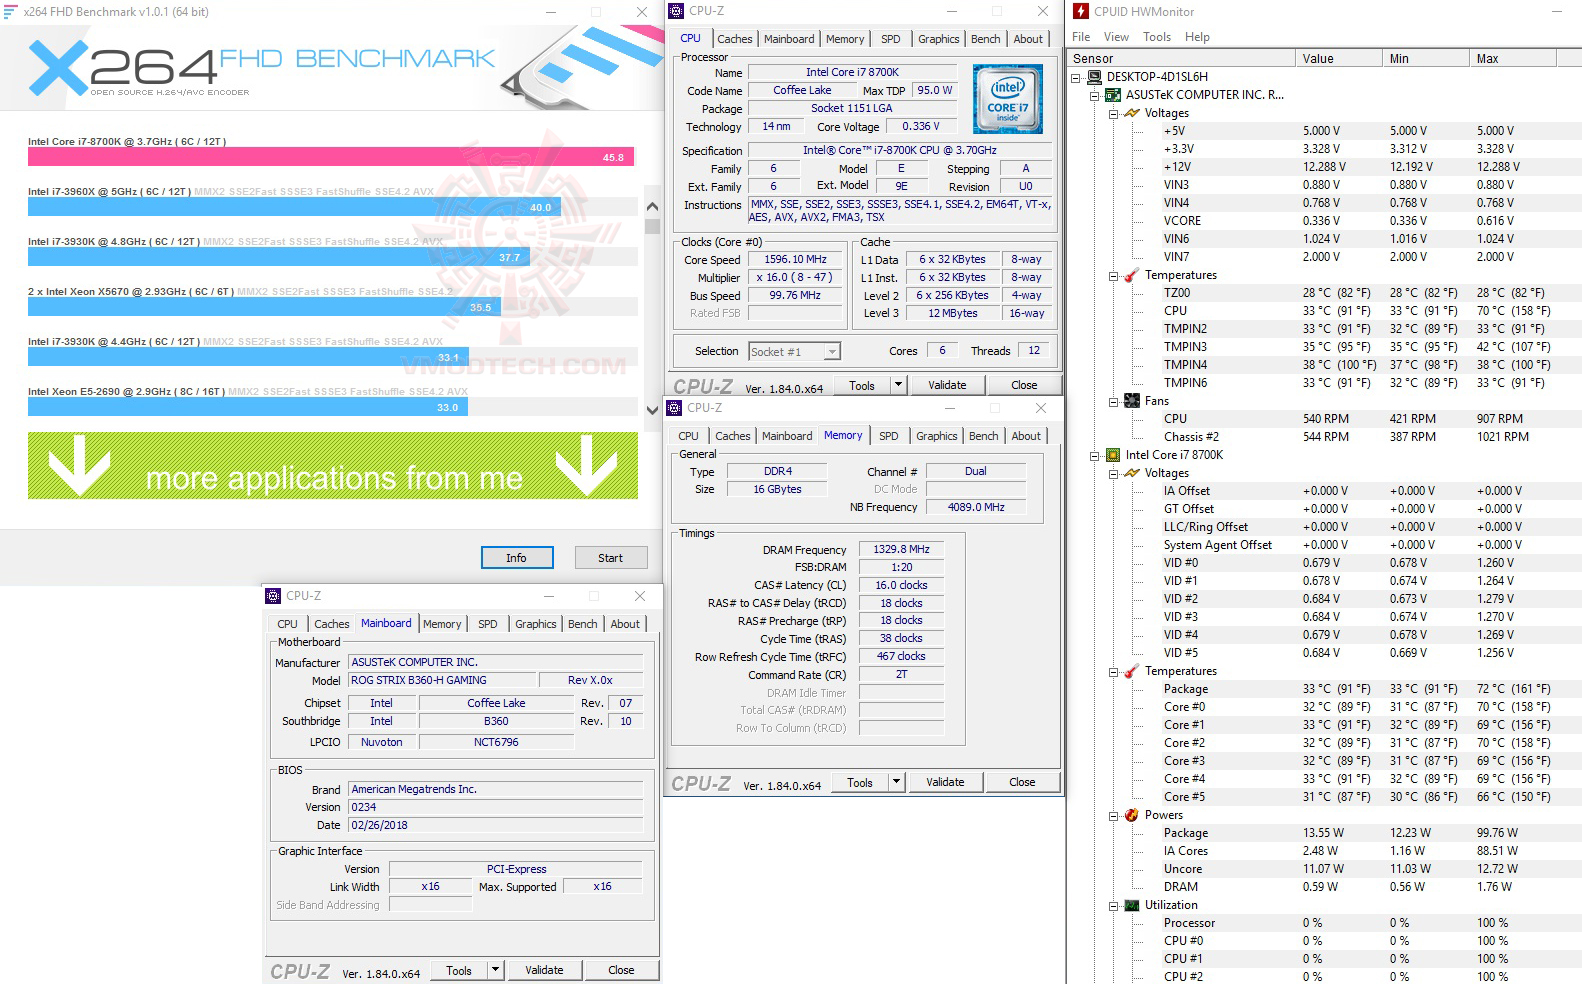Viewport: 1582px width, 984px height.
Task: Click the Info button in x264 benchmark
Action: click(x=516, y=558)
